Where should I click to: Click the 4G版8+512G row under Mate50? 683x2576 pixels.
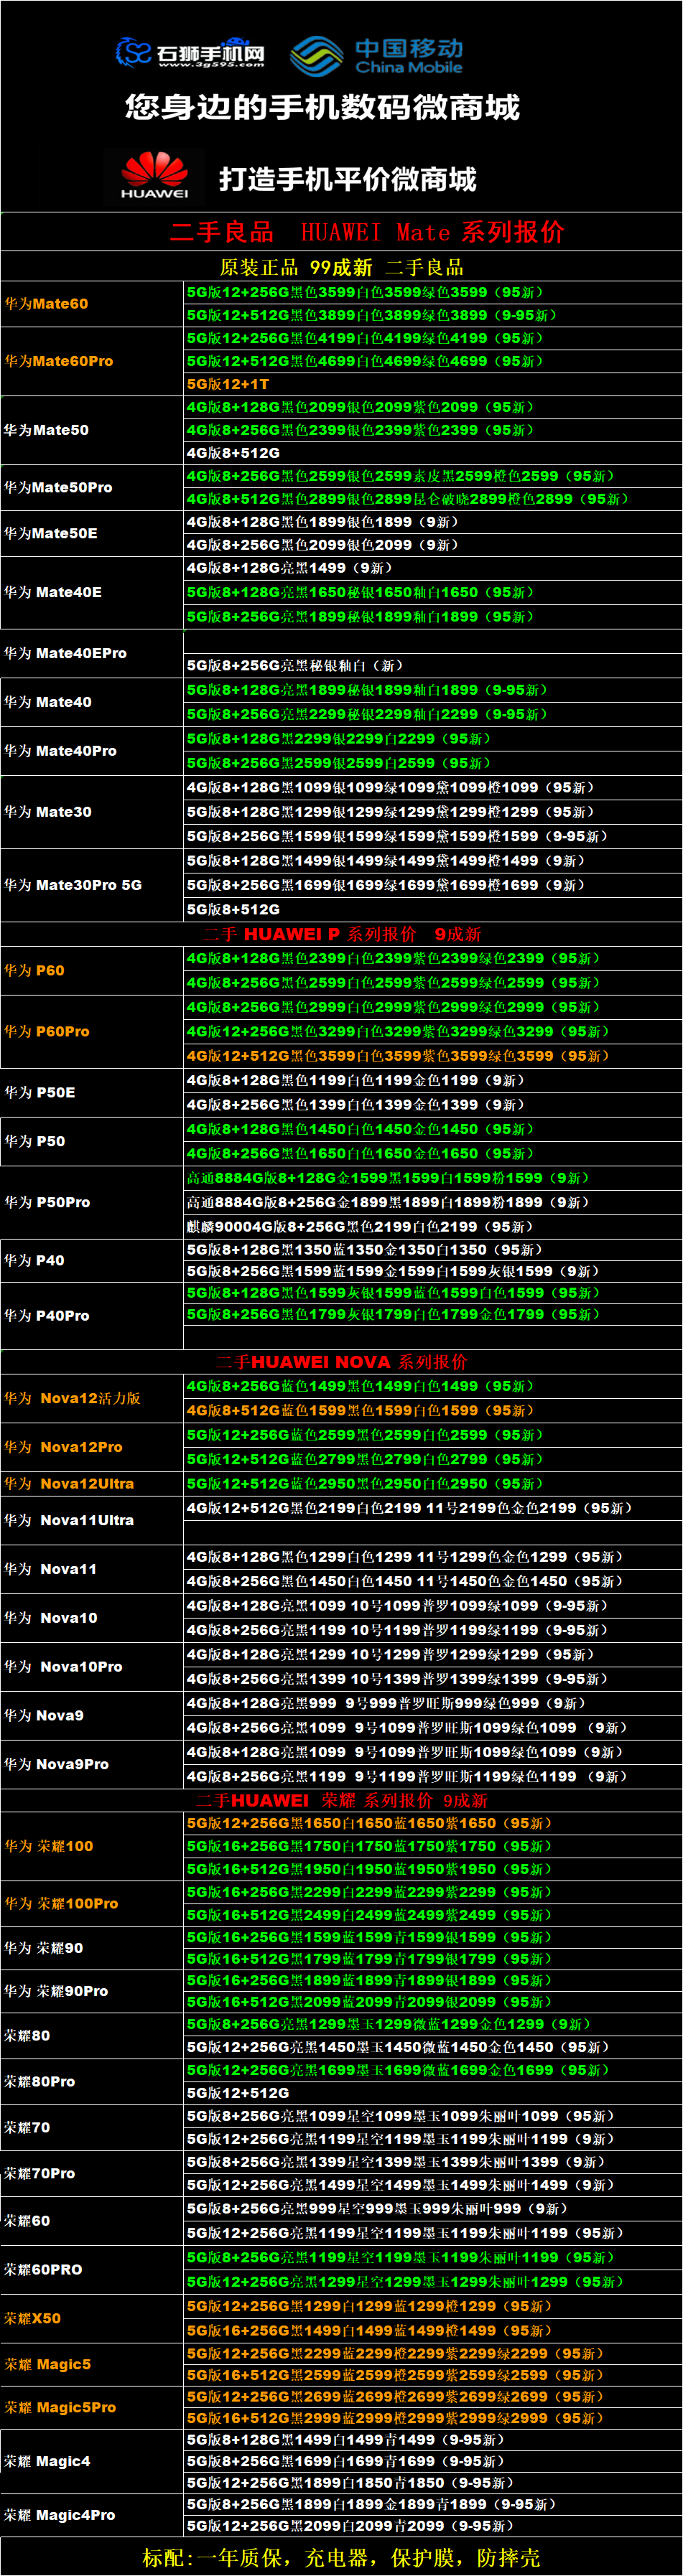pos(432,453)
